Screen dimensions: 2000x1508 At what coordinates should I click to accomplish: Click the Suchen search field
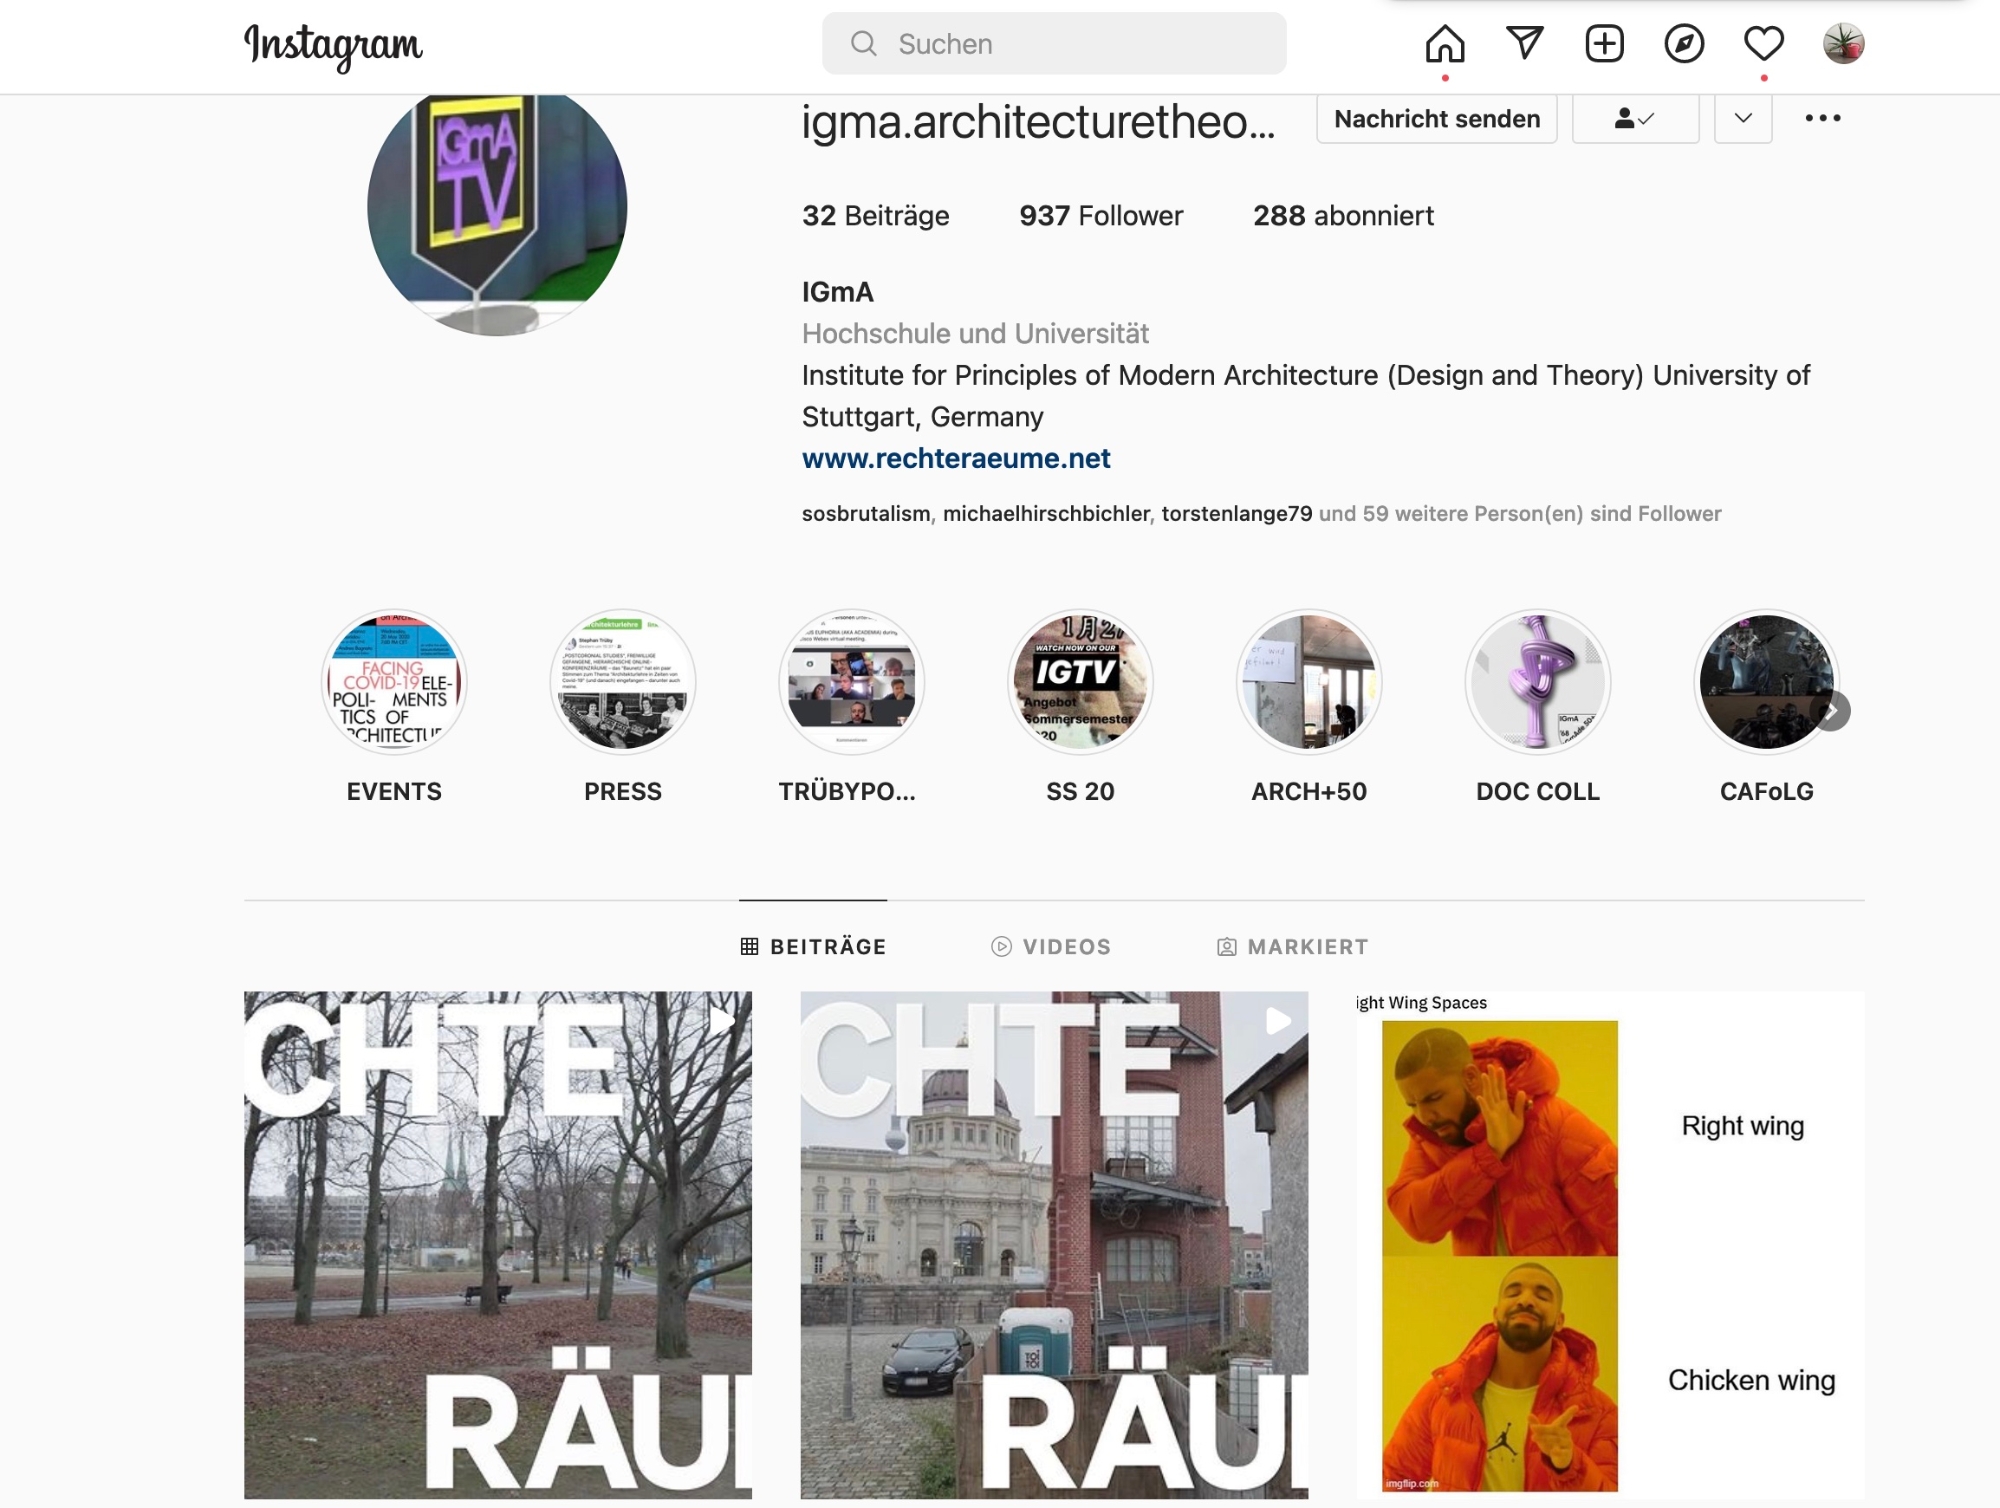pos(1054,44)
